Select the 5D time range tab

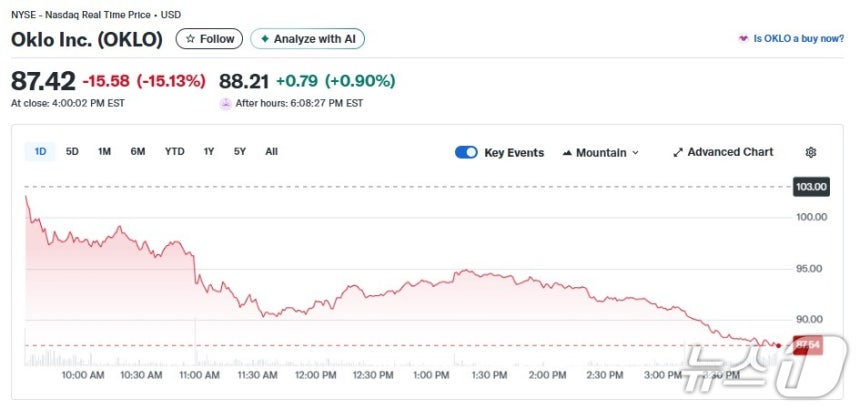point(72,152)
